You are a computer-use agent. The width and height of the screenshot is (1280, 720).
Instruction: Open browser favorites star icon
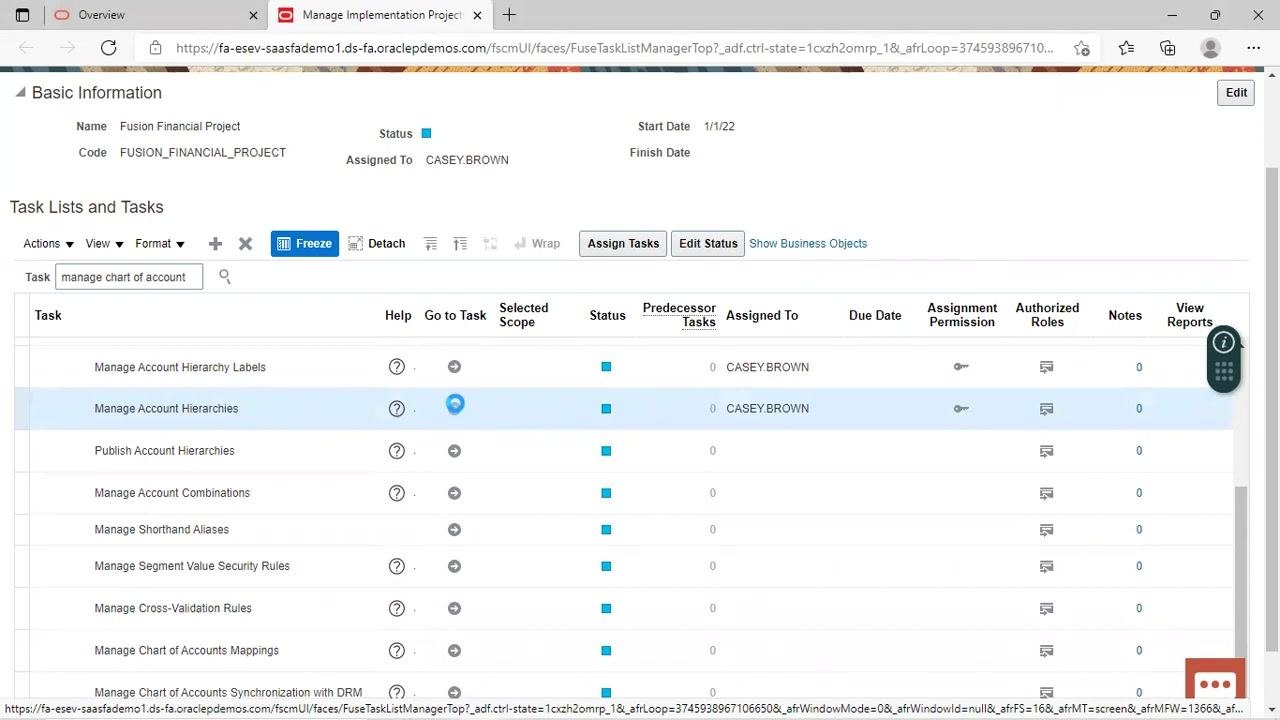pos(1126,48)
